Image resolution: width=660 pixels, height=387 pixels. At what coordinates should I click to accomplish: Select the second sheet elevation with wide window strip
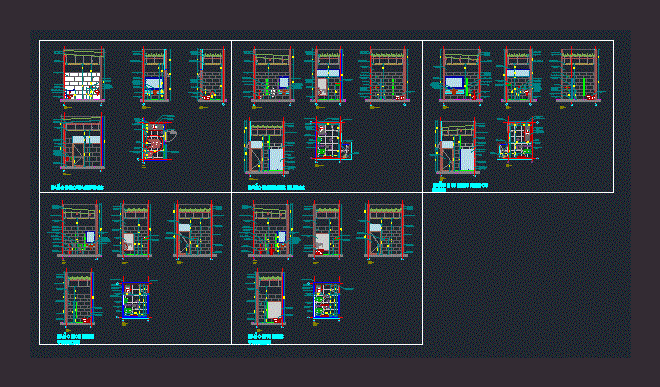[328, 76]
